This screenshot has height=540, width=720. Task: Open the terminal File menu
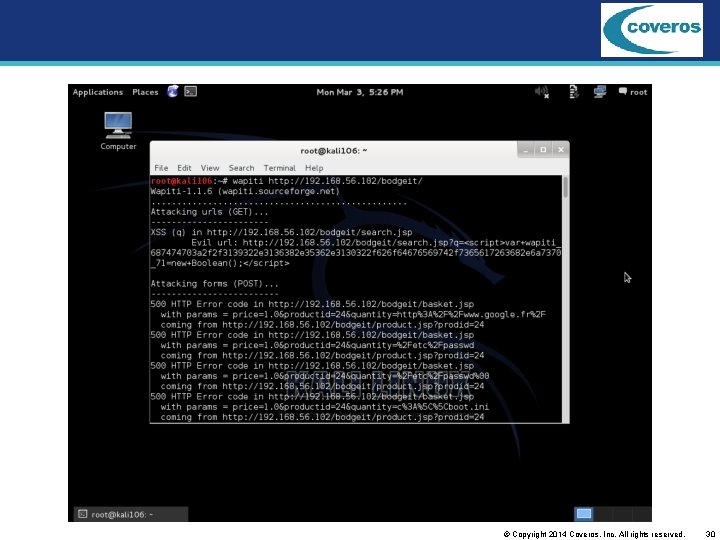161,168
